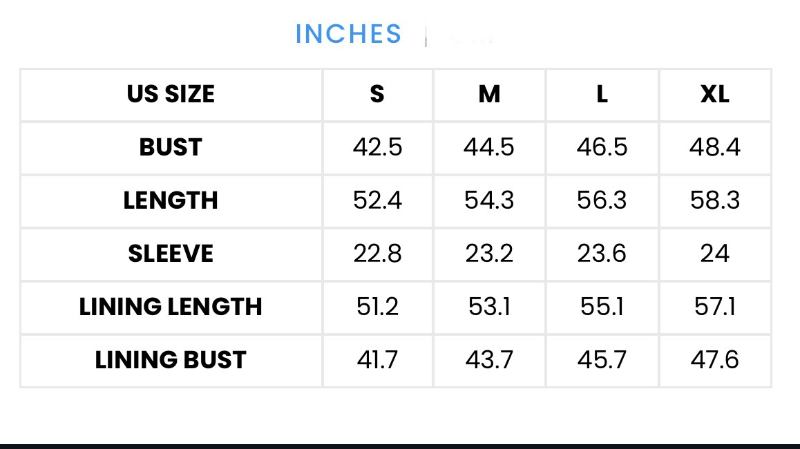
Task: Click the LINING BUST row label
Action: point(171,360)
